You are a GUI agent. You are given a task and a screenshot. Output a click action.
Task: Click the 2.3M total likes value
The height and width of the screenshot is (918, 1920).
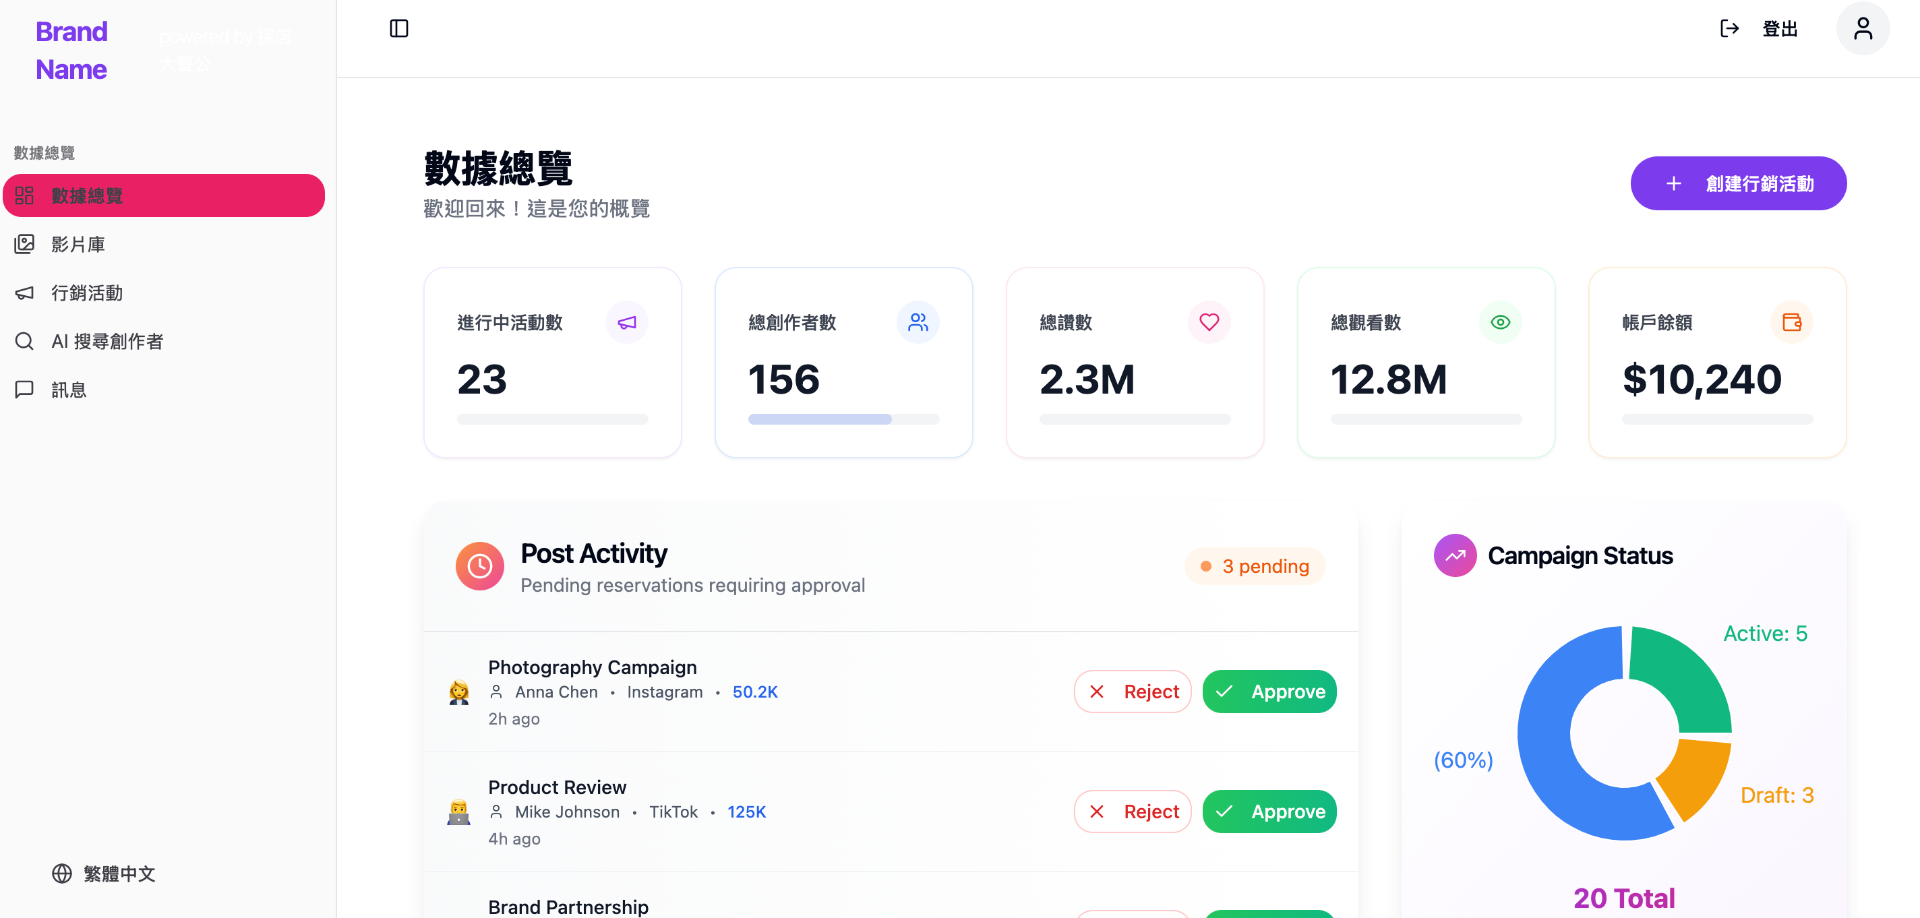pyautogui.click(x=1087, y=379)
